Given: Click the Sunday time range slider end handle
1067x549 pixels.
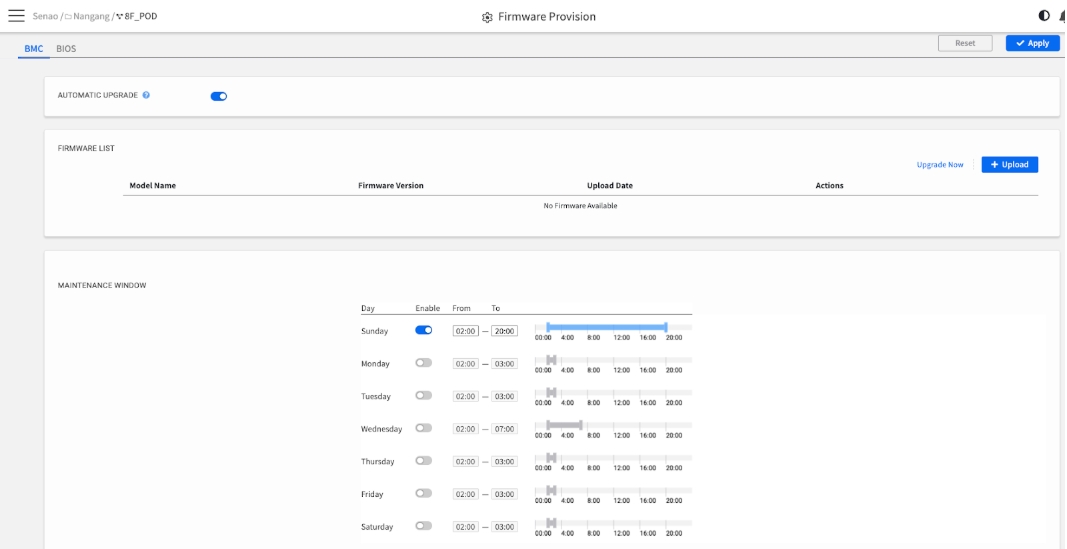Looking at the screenshot, I should coord(666,327).
